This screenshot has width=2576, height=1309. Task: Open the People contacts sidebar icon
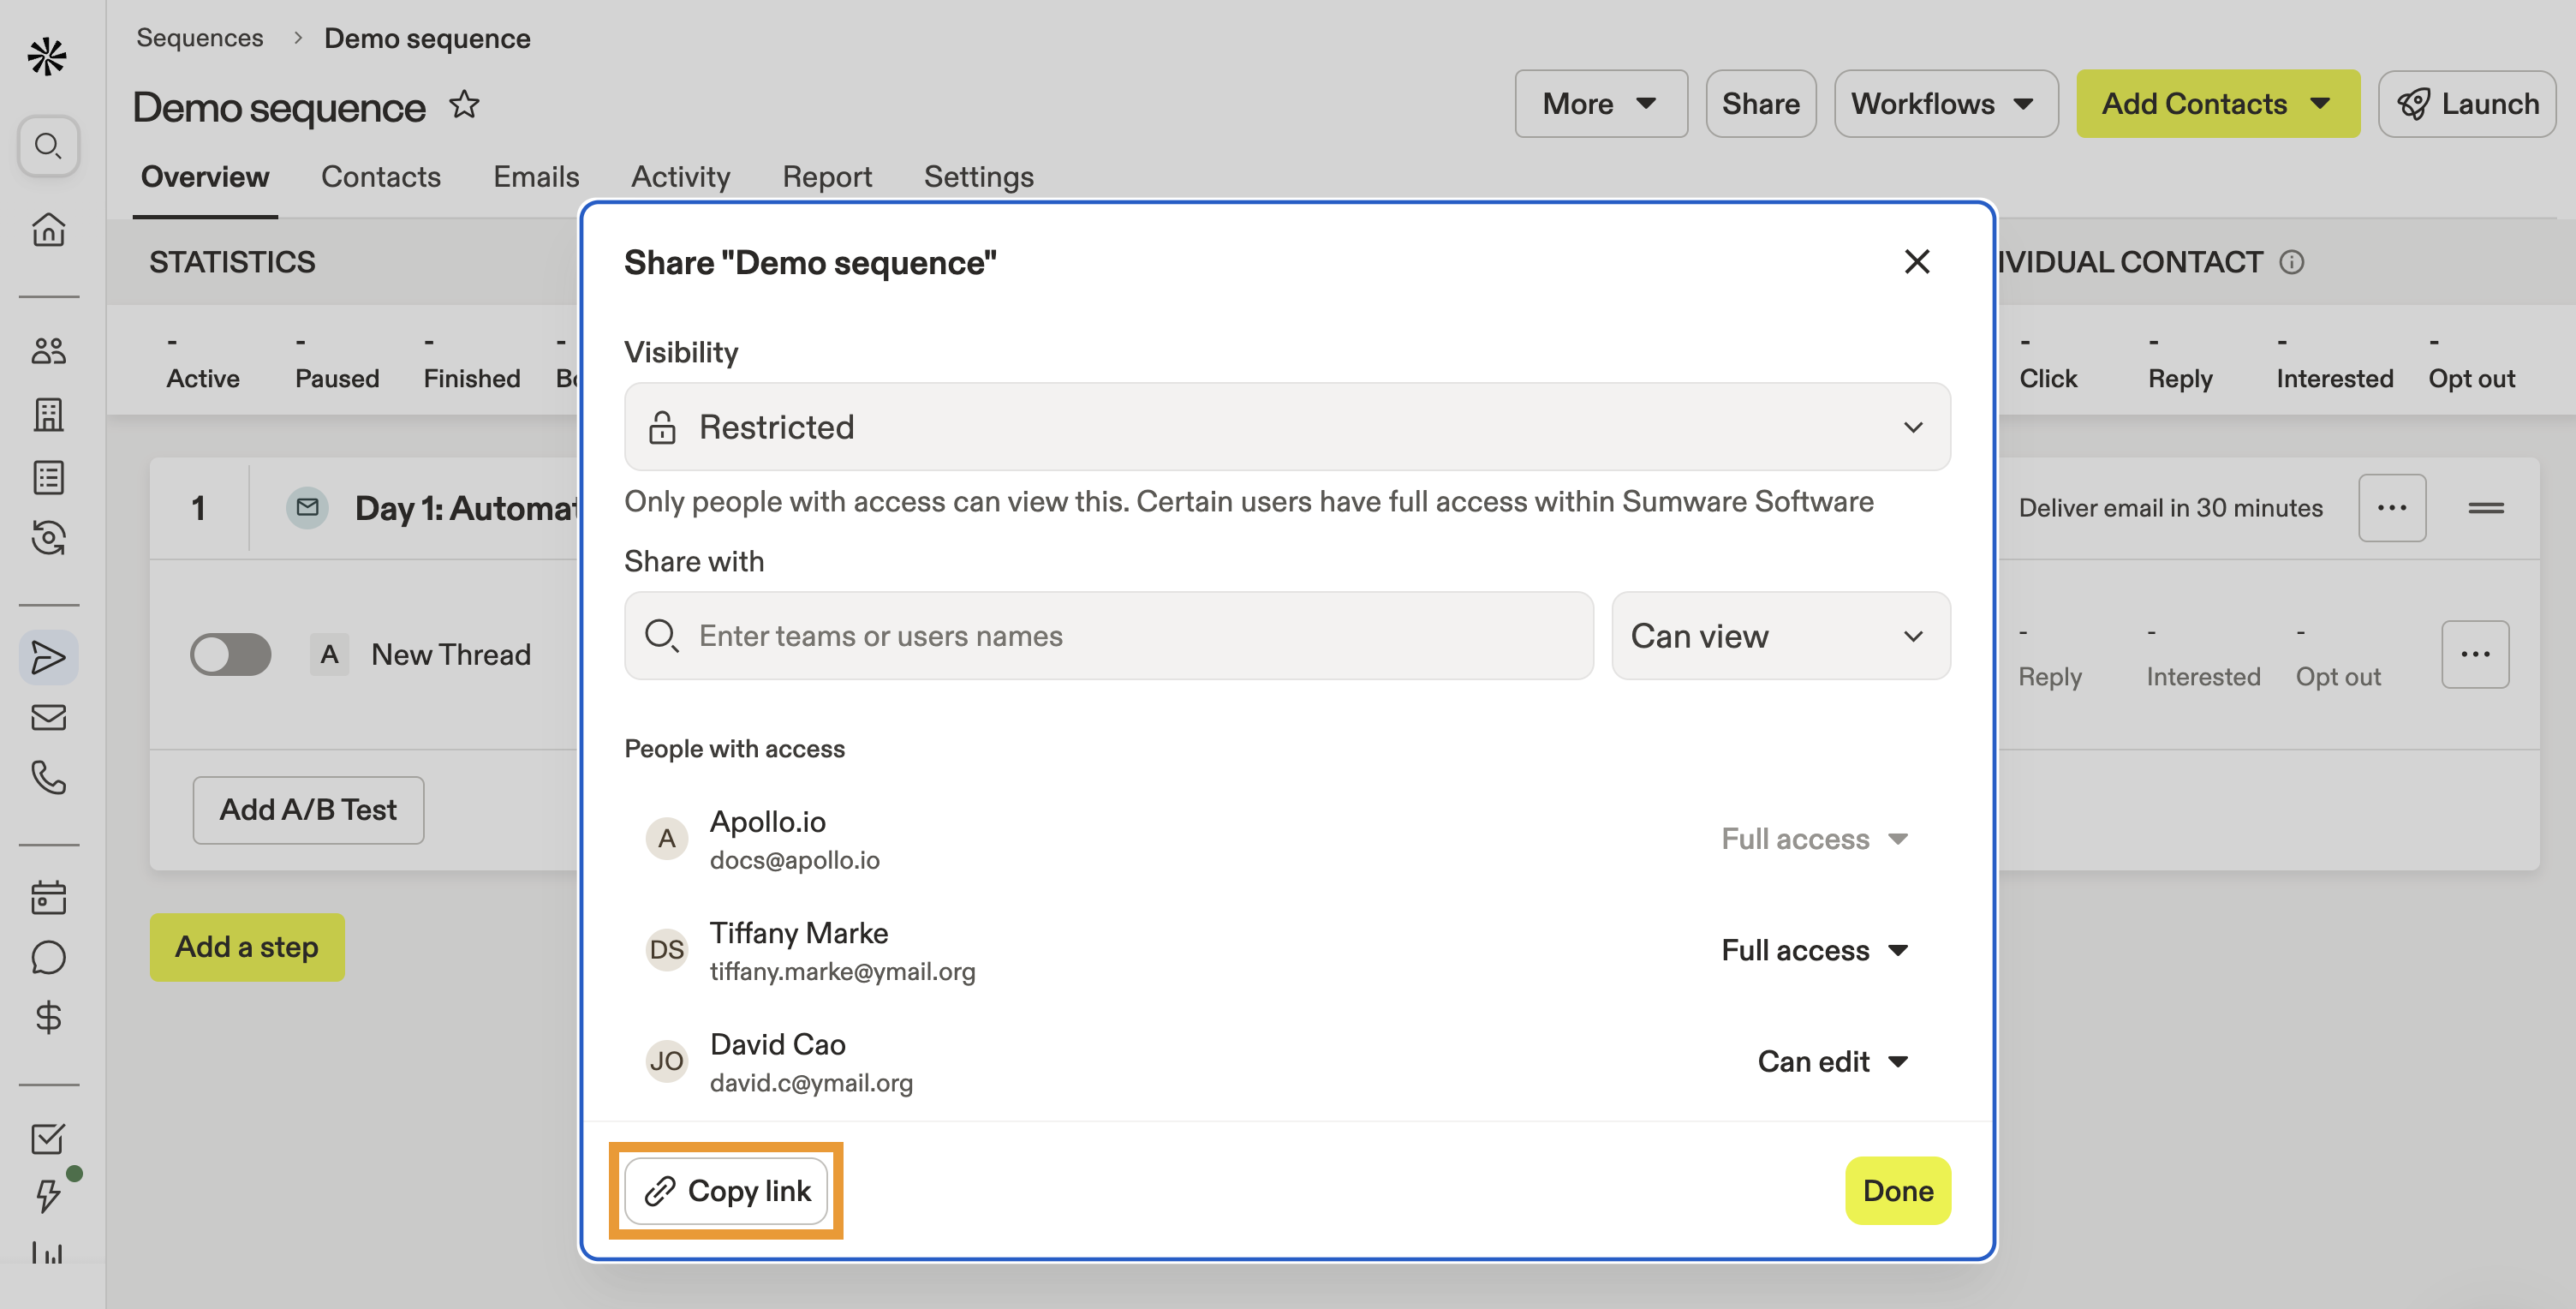pos(48,351)
